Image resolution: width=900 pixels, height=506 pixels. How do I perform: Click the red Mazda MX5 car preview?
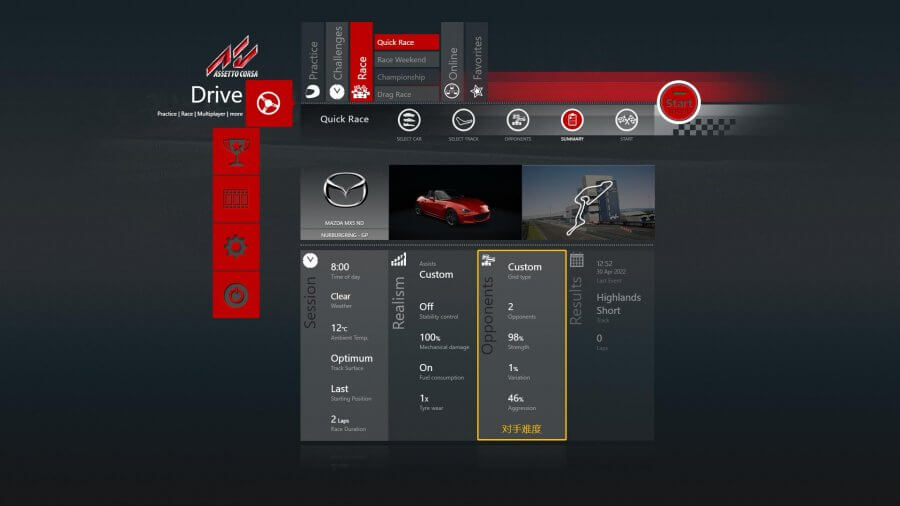pos(455,203)
